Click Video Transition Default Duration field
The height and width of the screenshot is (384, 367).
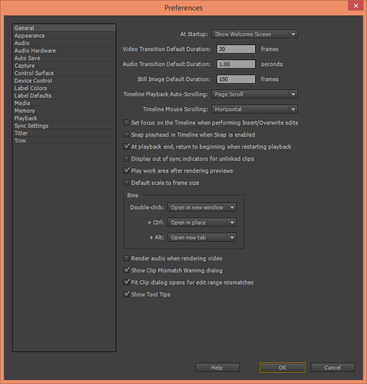tap(236, 49)
